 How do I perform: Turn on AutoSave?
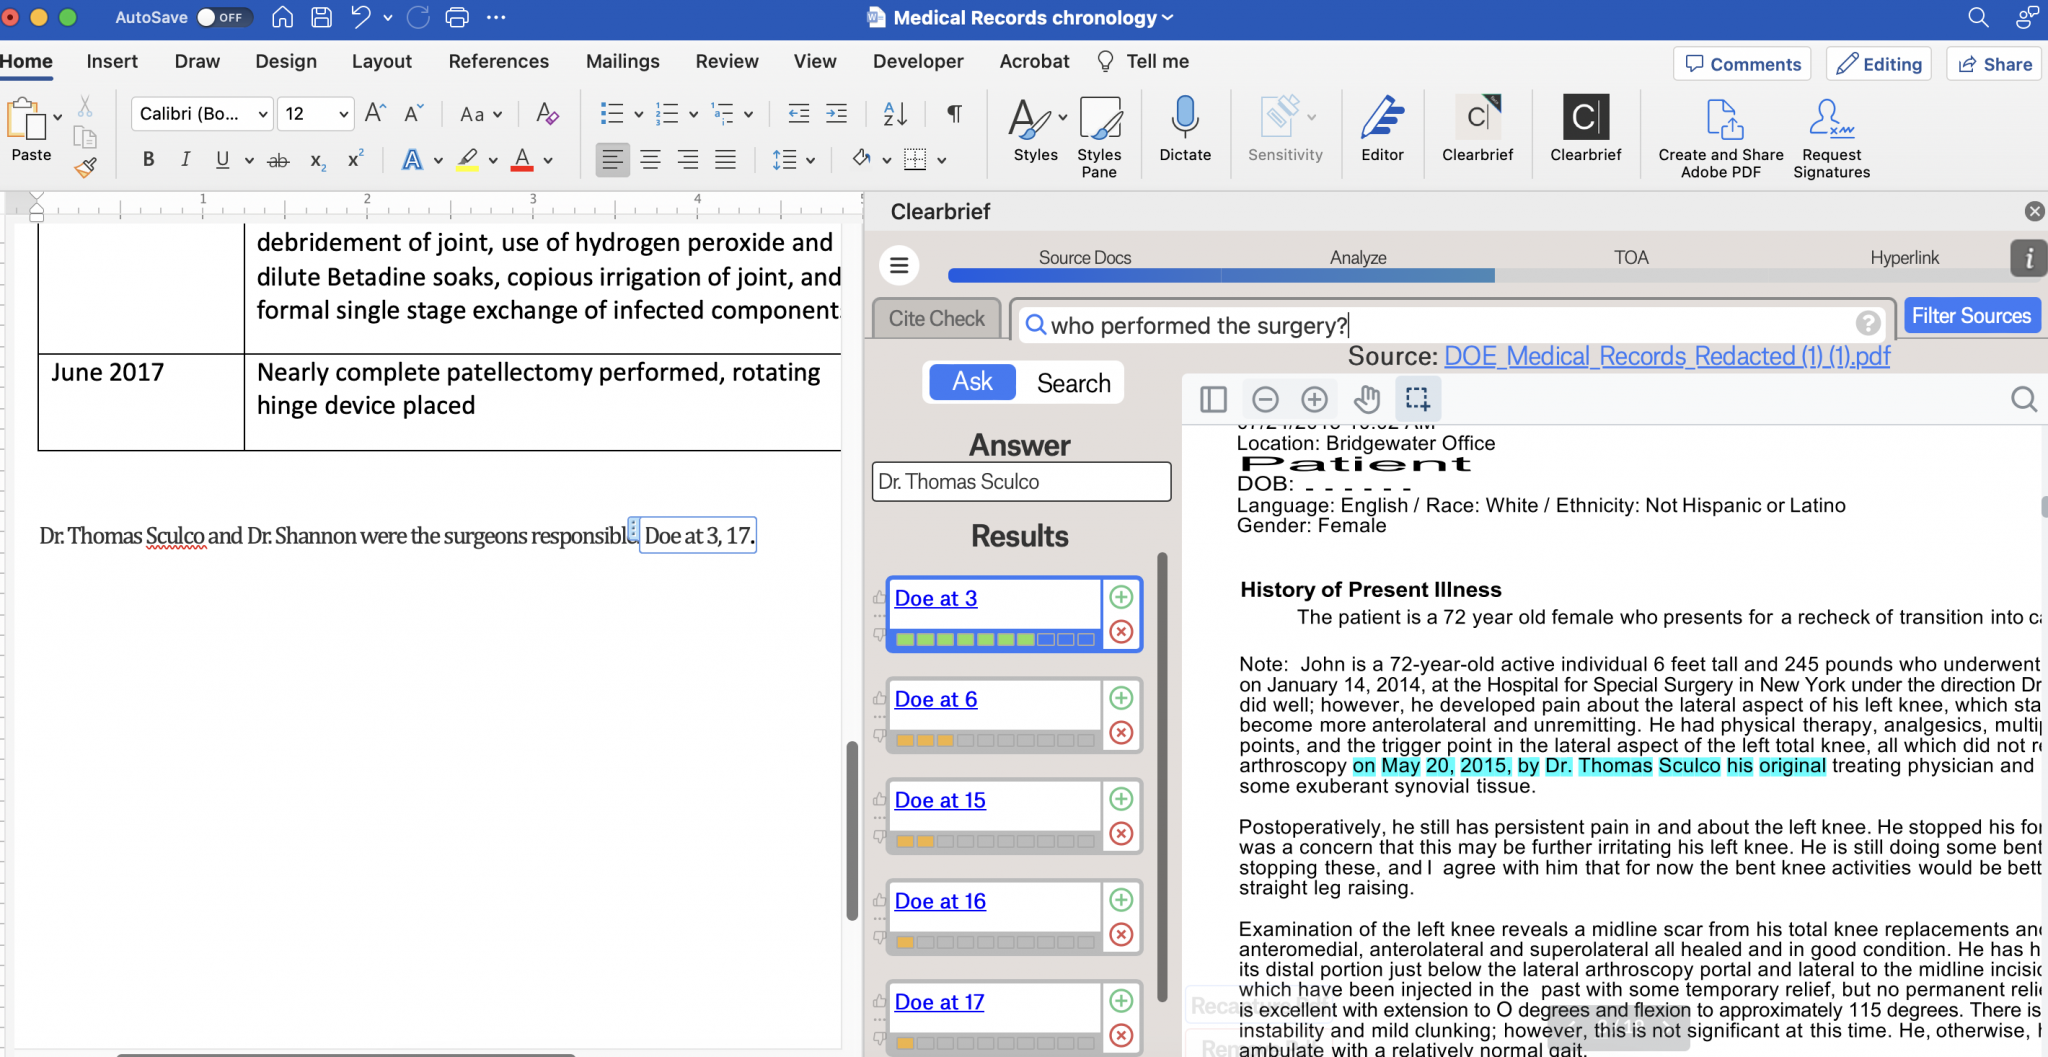click(224, 17)
